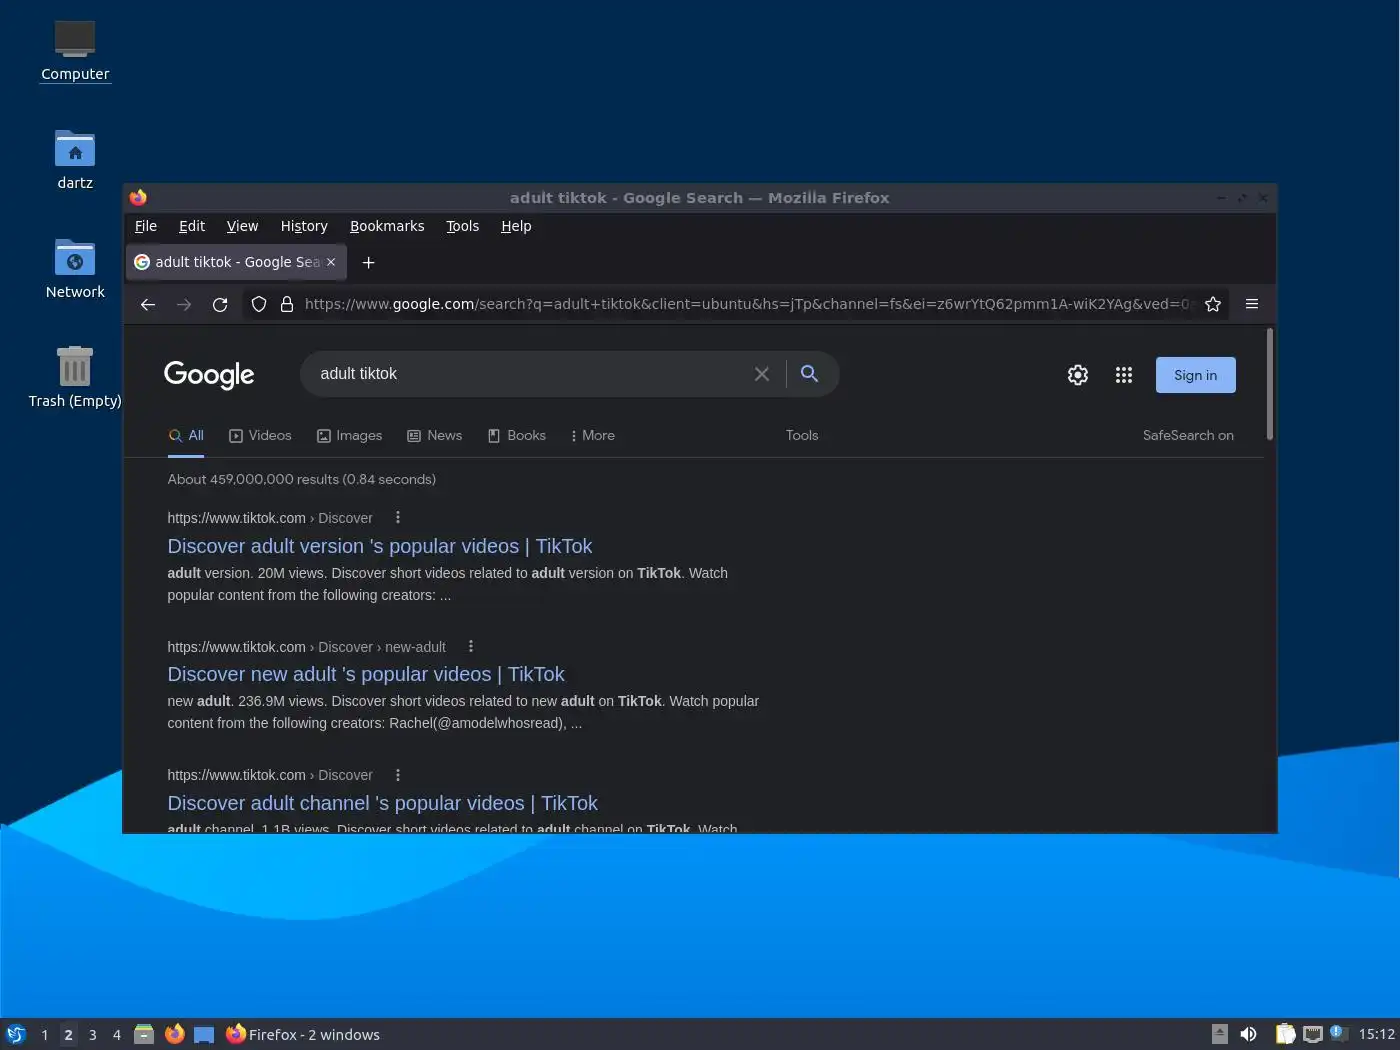Switch to workspace 1

tap(45, 1035)
